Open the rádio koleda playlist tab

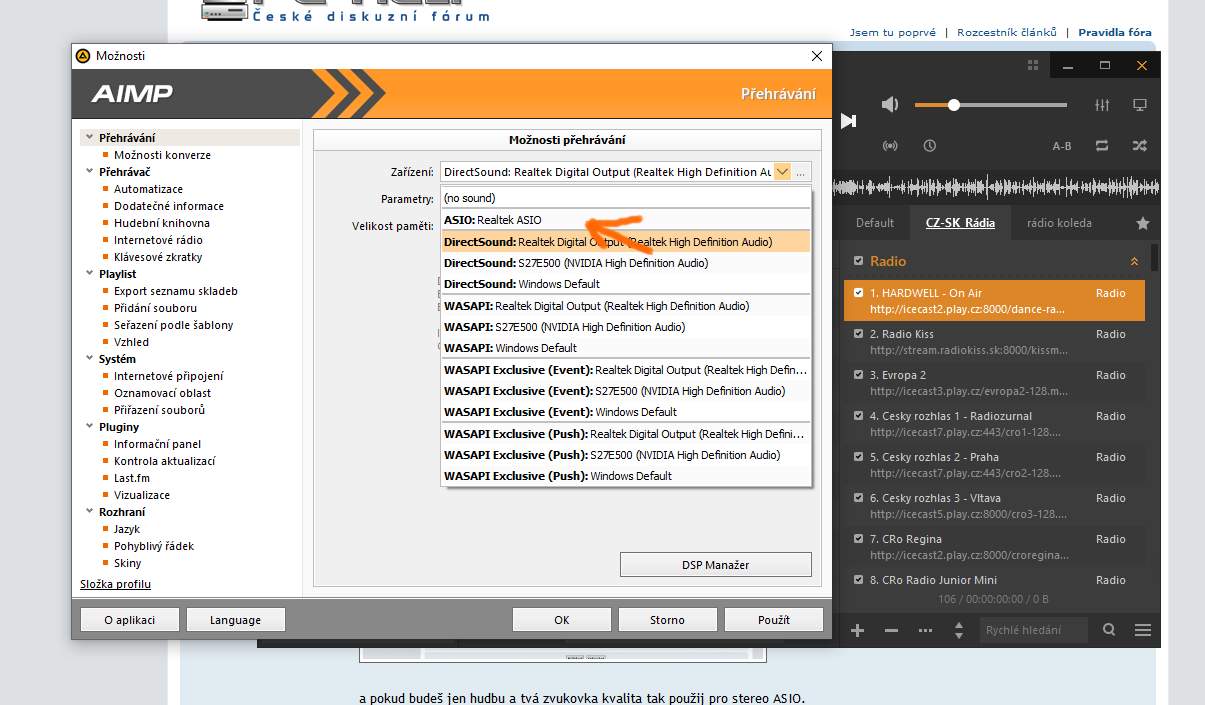click(x=1059, y=223)
